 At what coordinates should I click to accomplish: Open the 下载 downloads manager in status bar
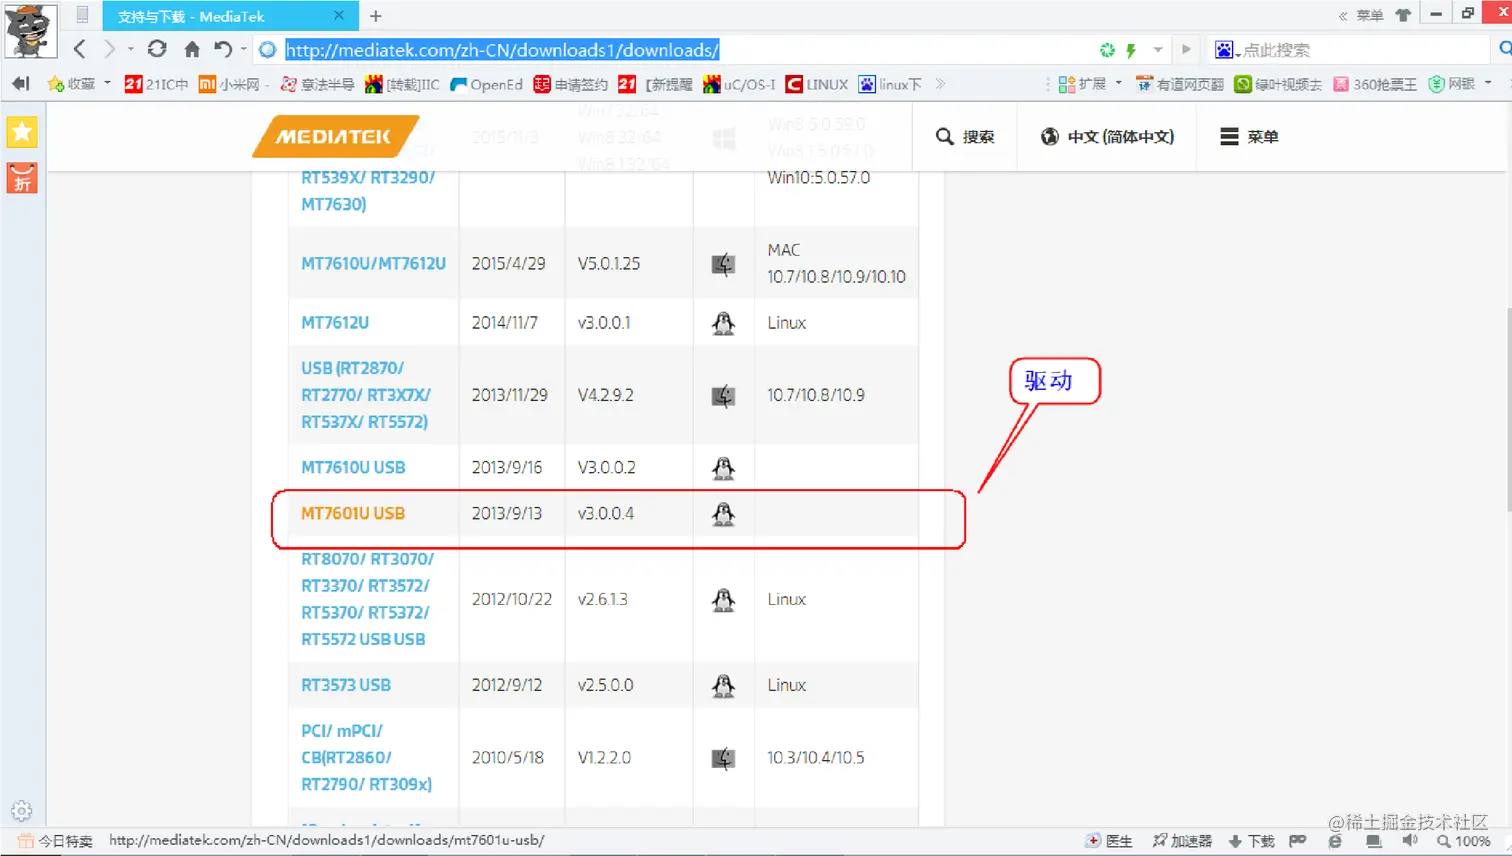(x=1251, y=841)
